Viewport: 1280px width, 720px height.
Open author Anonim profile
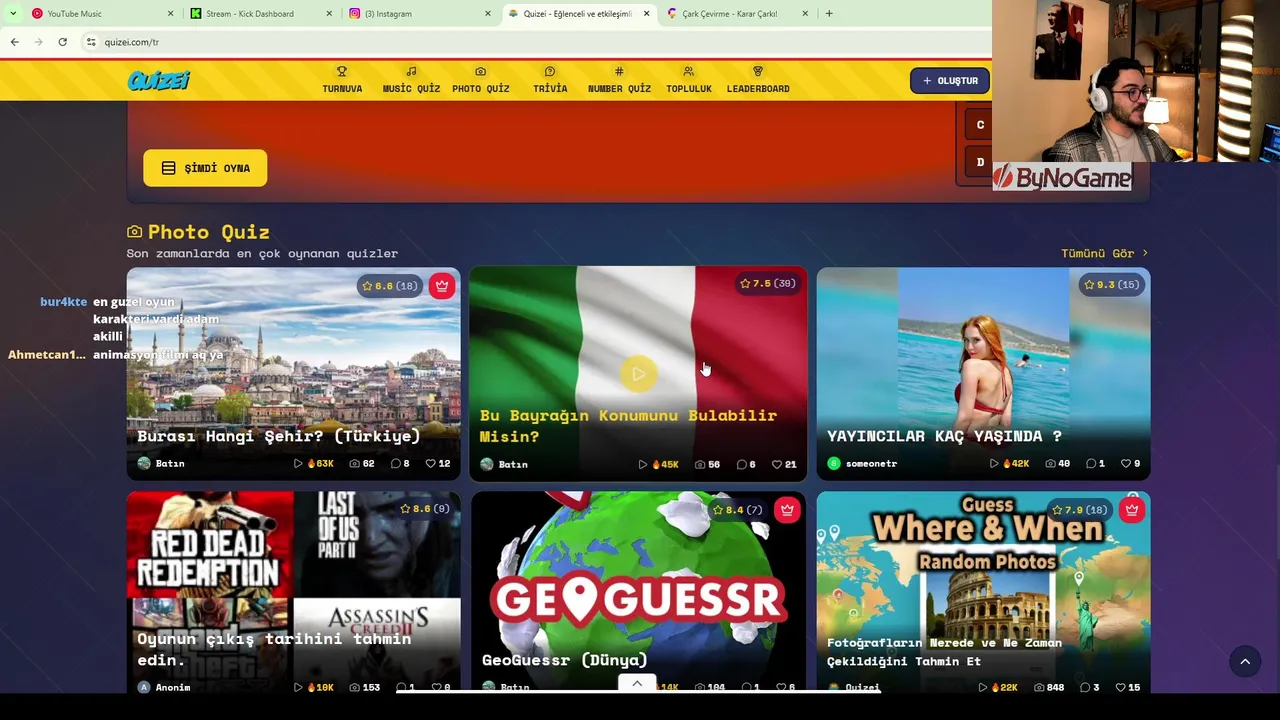[x=164, y=688]
